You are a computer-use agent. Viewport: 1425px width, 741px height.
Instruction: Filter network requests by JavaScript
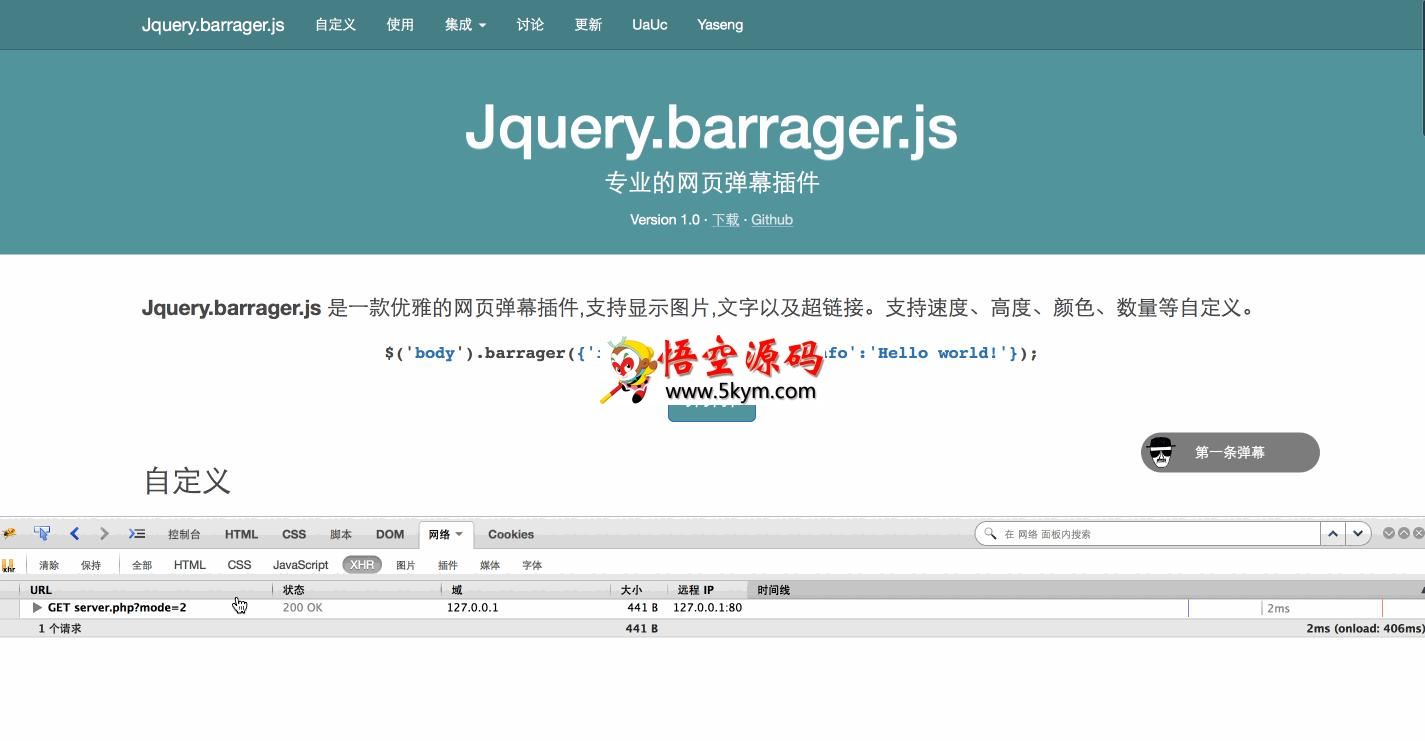[301, 565]
